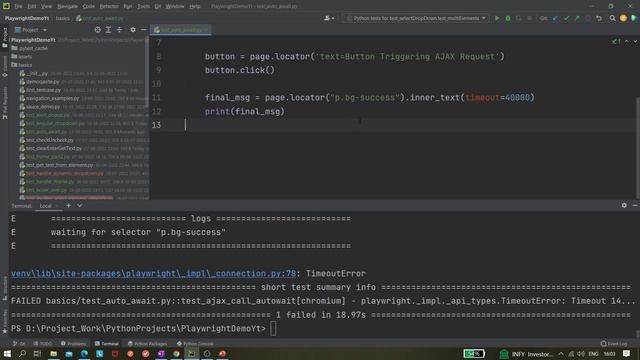Follow the _connection.py:78 link in terminal
Image resolution: width=640 pixels, height=360 pixels.
point(153,273)
